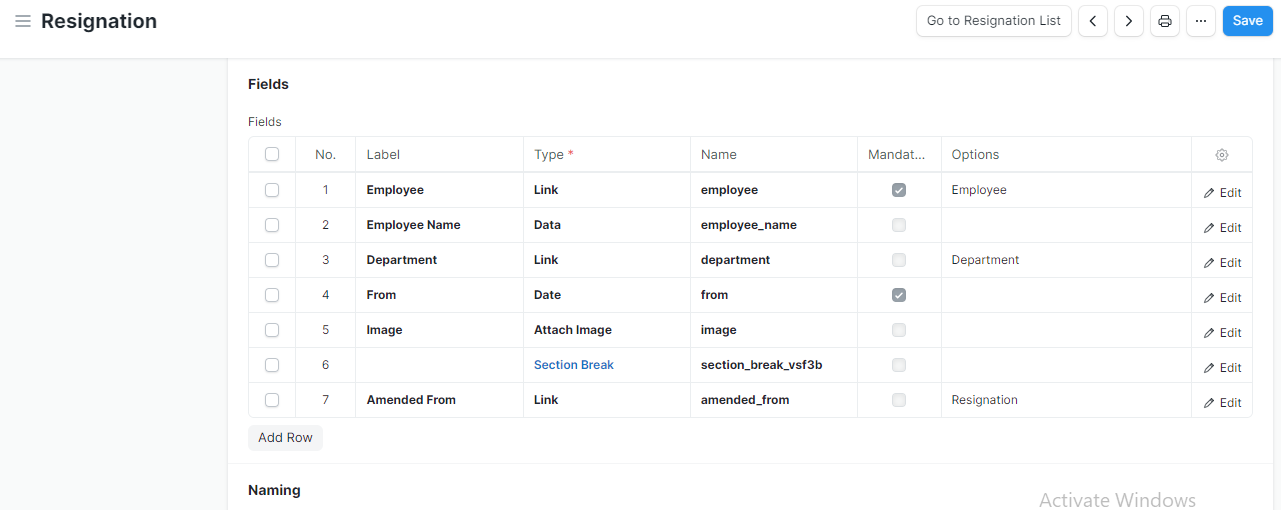The width and height of the screenshot is (1281, 510).
Task: Open the three-dots more options menu
Action: (x=1200, y=21)
